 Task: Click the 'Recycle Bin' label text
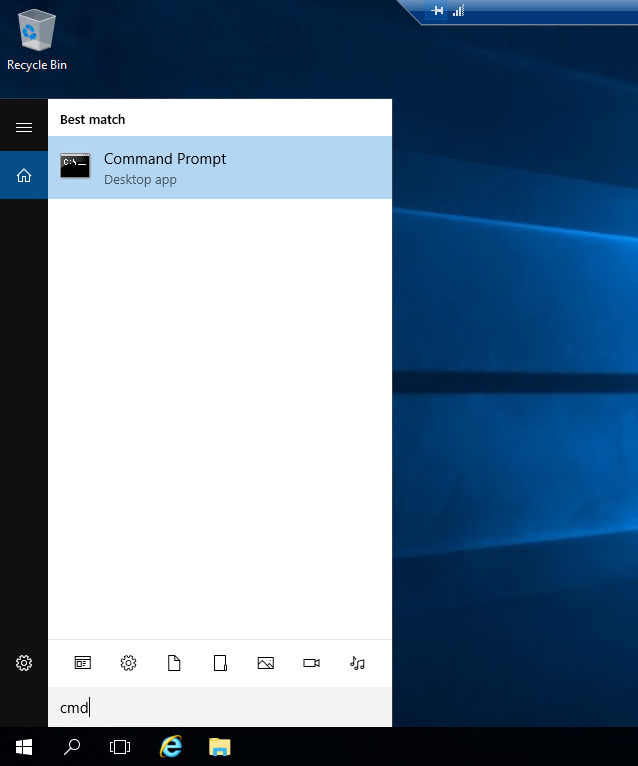(37, 65)
